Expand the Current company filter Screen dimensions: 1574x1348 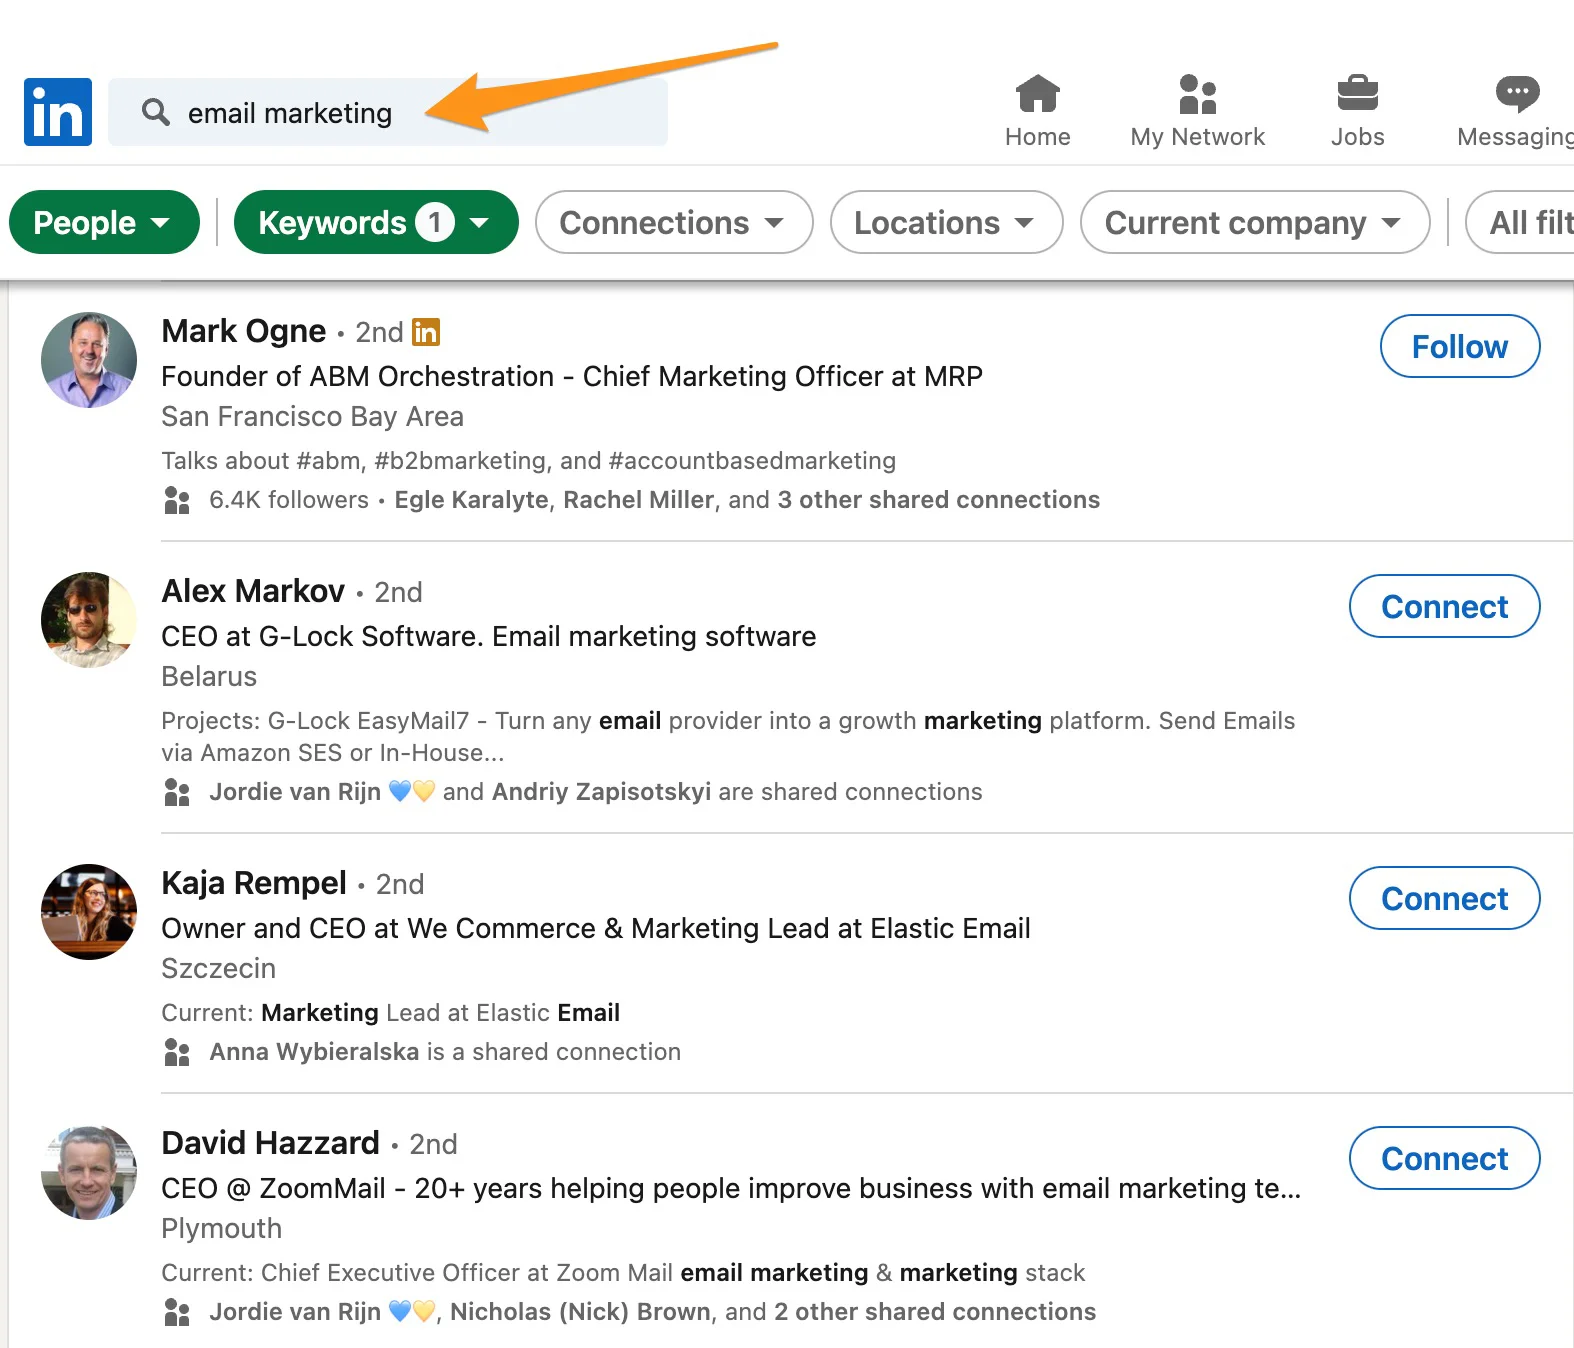(1254, 222)
